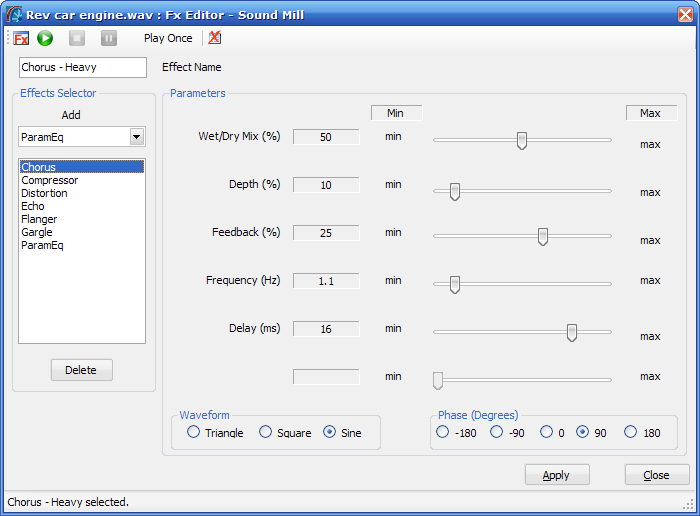Select the Triangle waveform option
The height and width of the screenshot is (516, 700).
(215, 433)
